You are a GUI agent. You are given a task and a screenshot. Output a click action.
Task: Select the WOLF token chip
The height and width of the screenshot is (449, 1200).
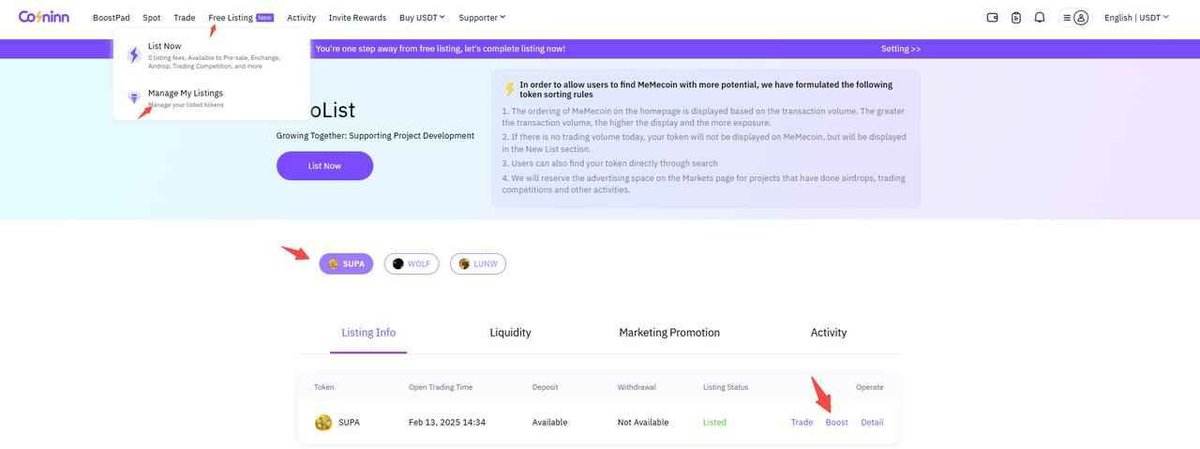coord(411,264)
